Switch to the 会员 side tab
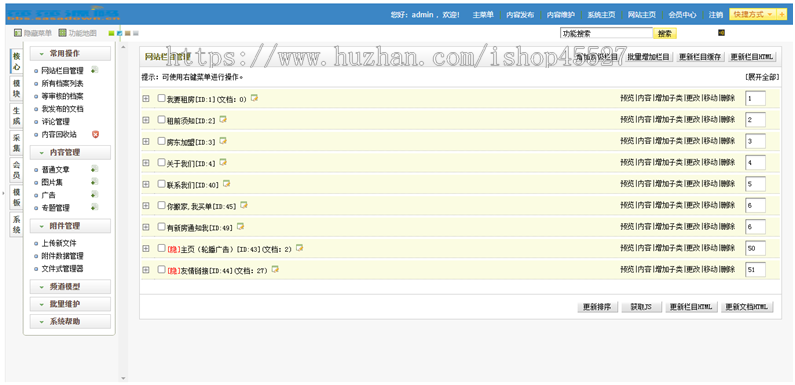 (x=17, y=170)
